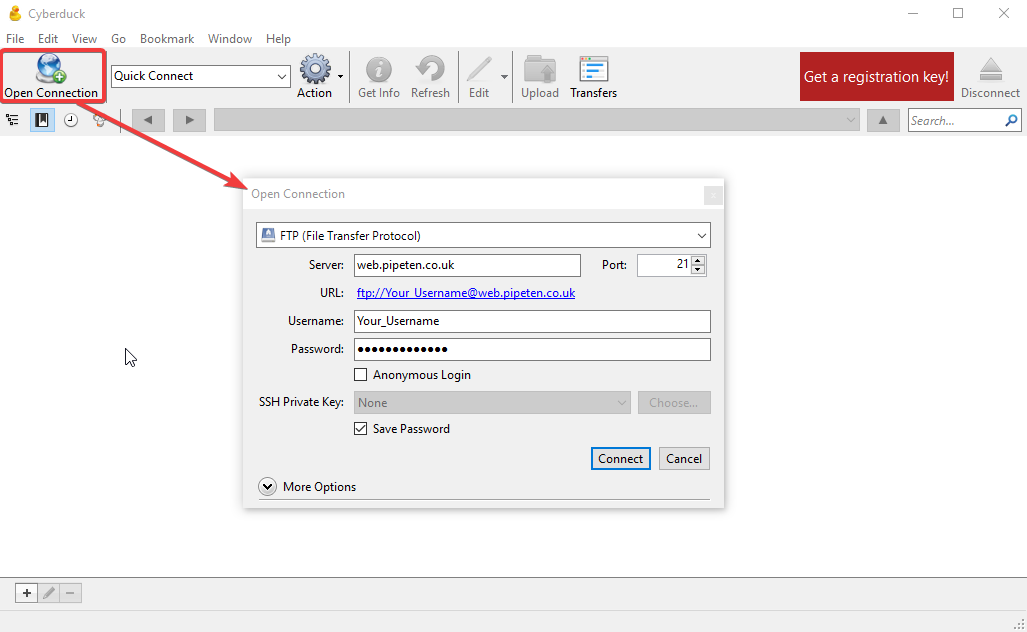Open the Help menu
The image size is (1027, 632).
click(x=278, y=39)
